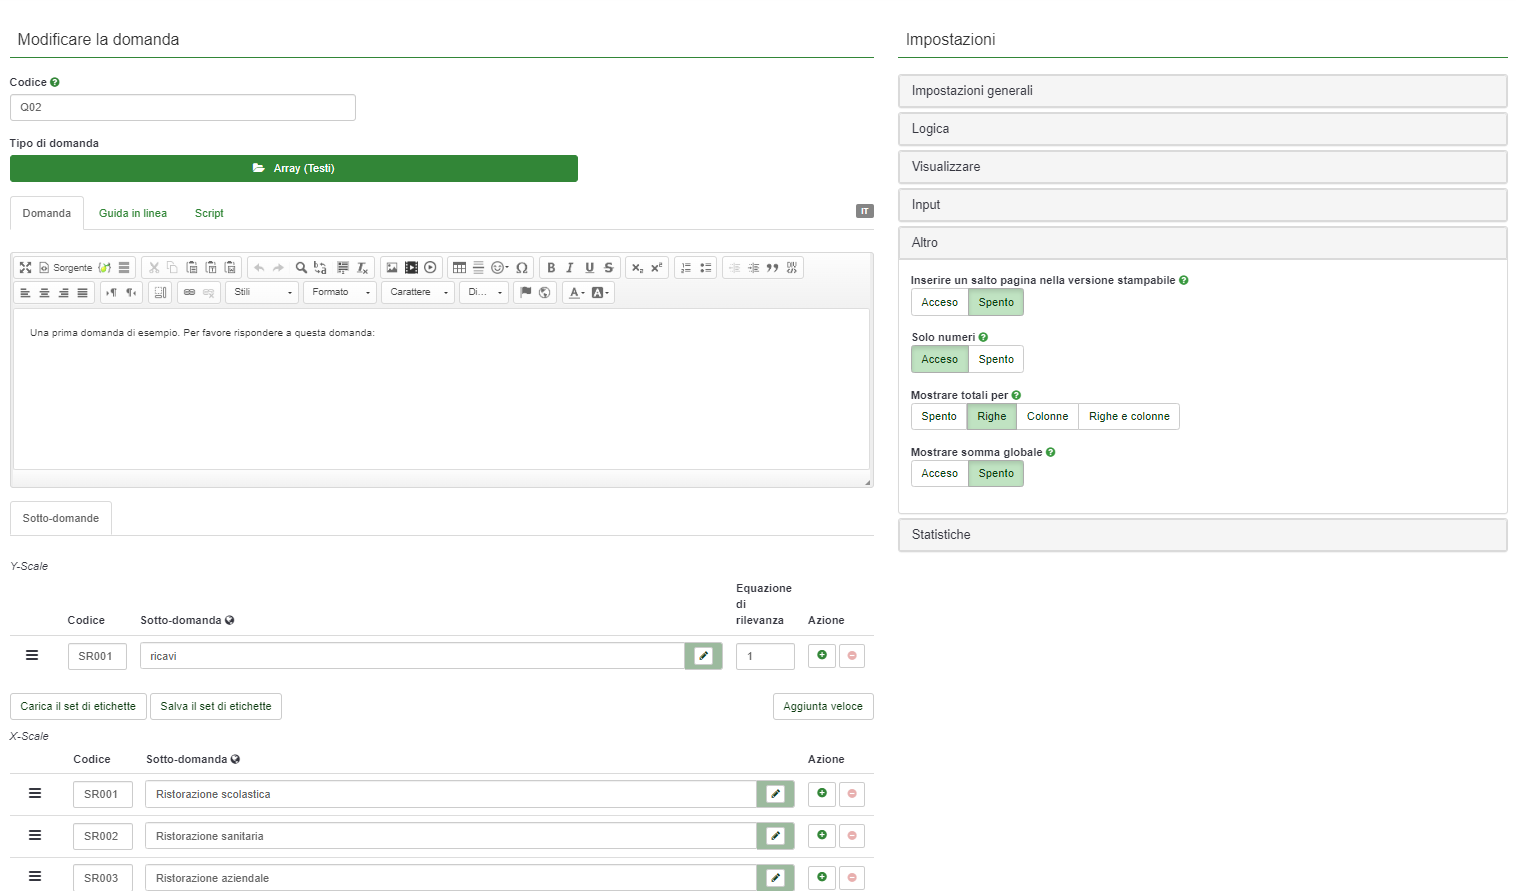Viewport: 1516px width, 891px height.
Task: Expand the Impostazioni generali section
Action: point(1202,91)
